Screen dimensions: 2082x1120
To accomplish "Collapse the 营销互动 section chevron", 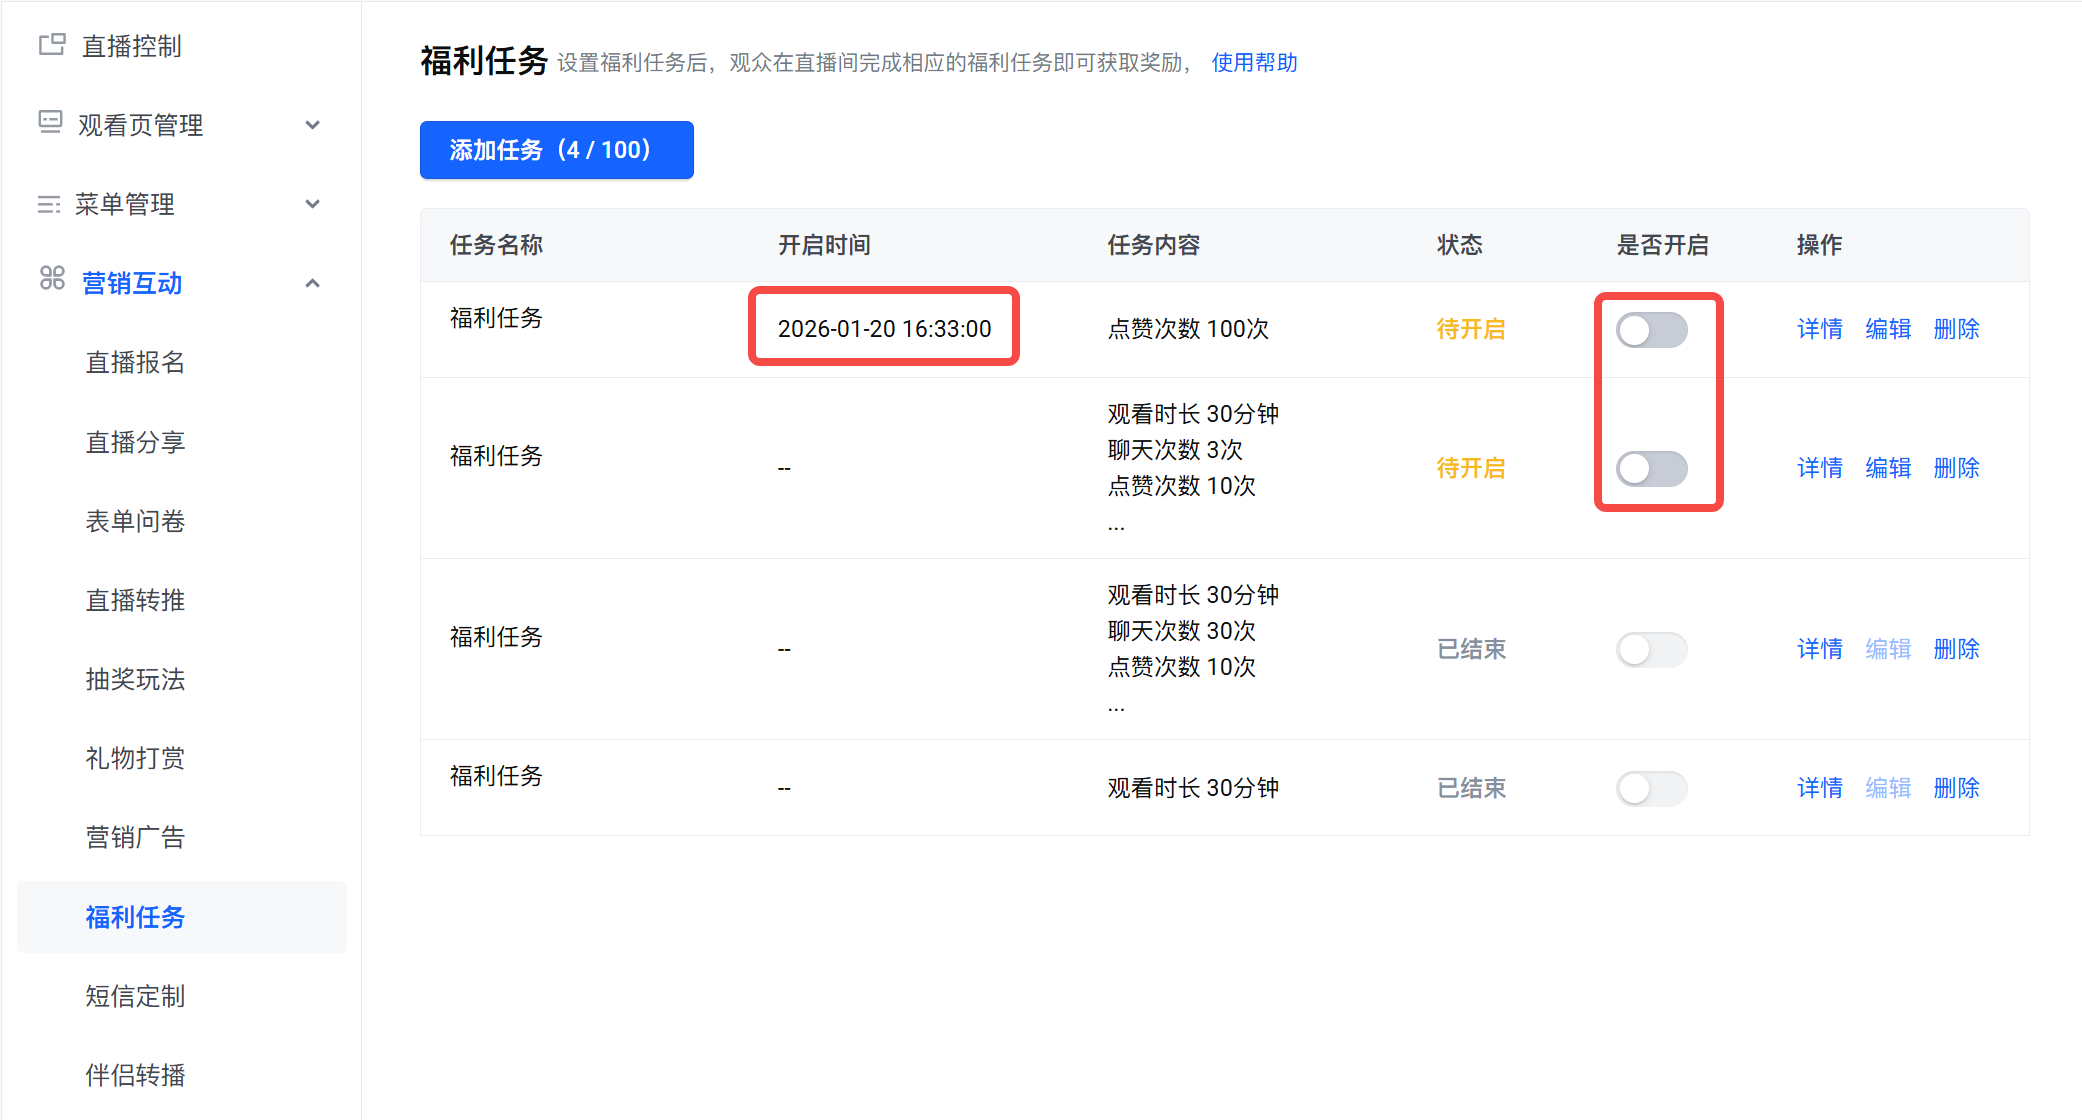I will (x=313, y=283).
